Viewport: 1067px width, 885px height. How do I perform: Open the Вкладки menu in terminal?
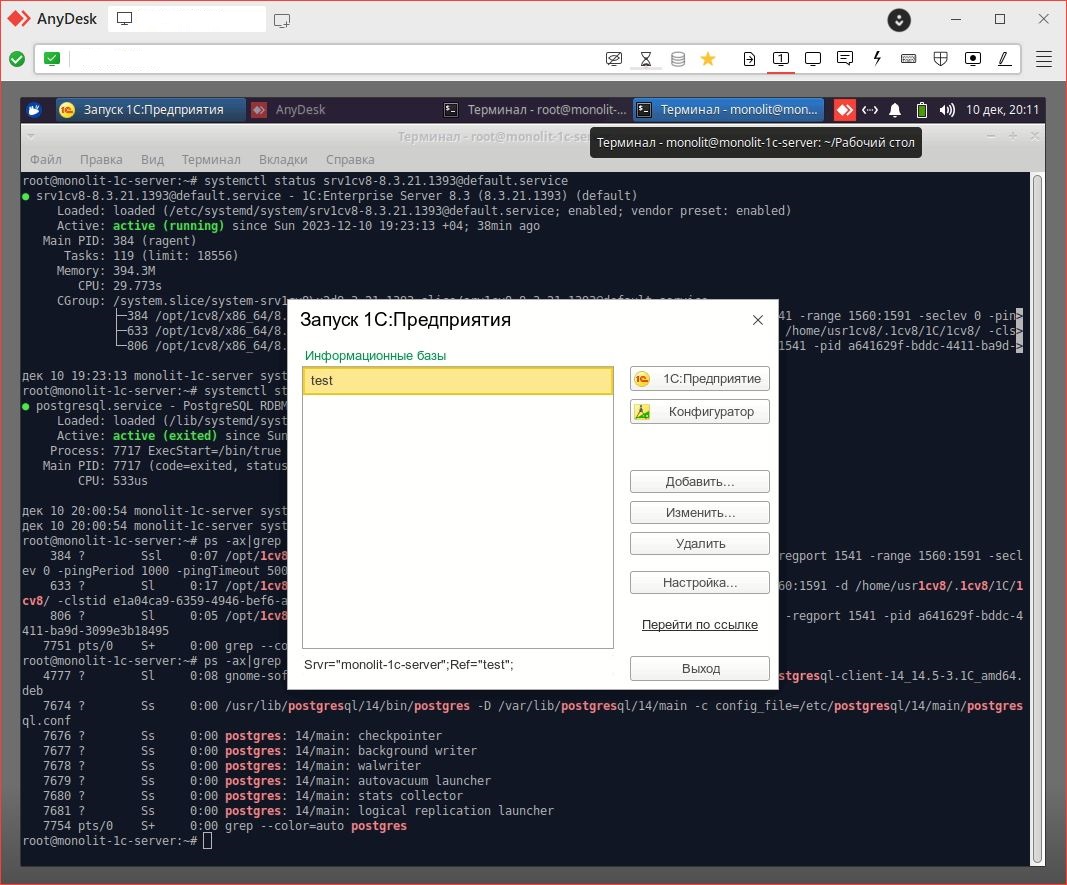coord(283,160)
